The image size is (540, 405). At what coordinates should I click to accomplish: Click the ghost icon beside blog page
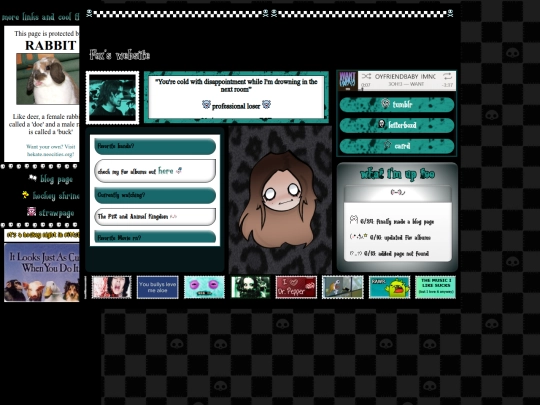[x=33, y=178]
